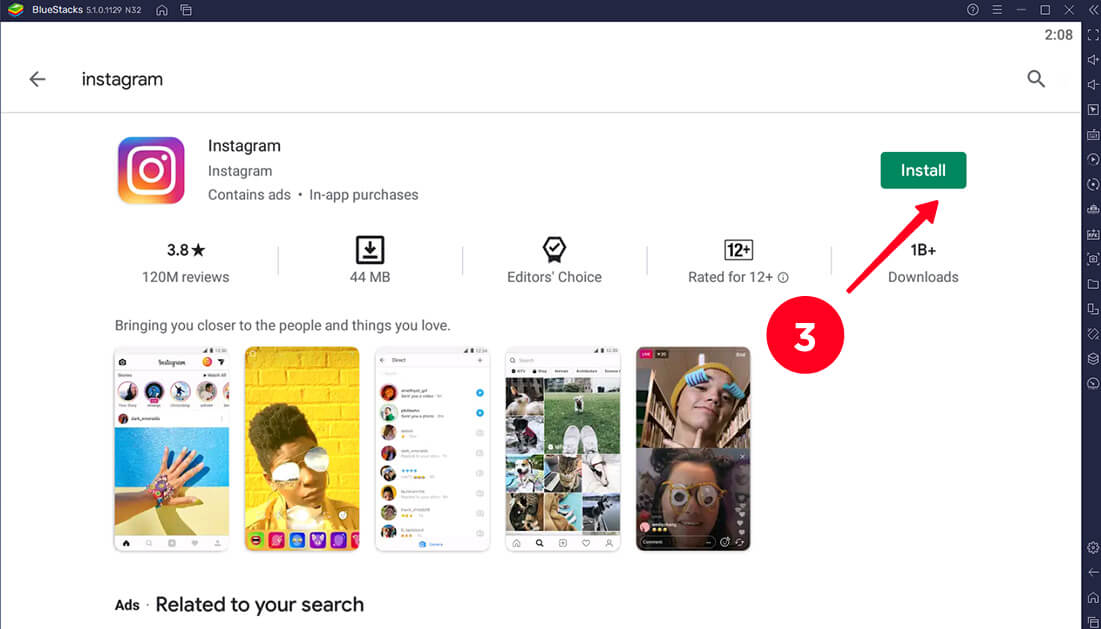Click the circular rotate-arrows sidebar icon

(1093, 185)
